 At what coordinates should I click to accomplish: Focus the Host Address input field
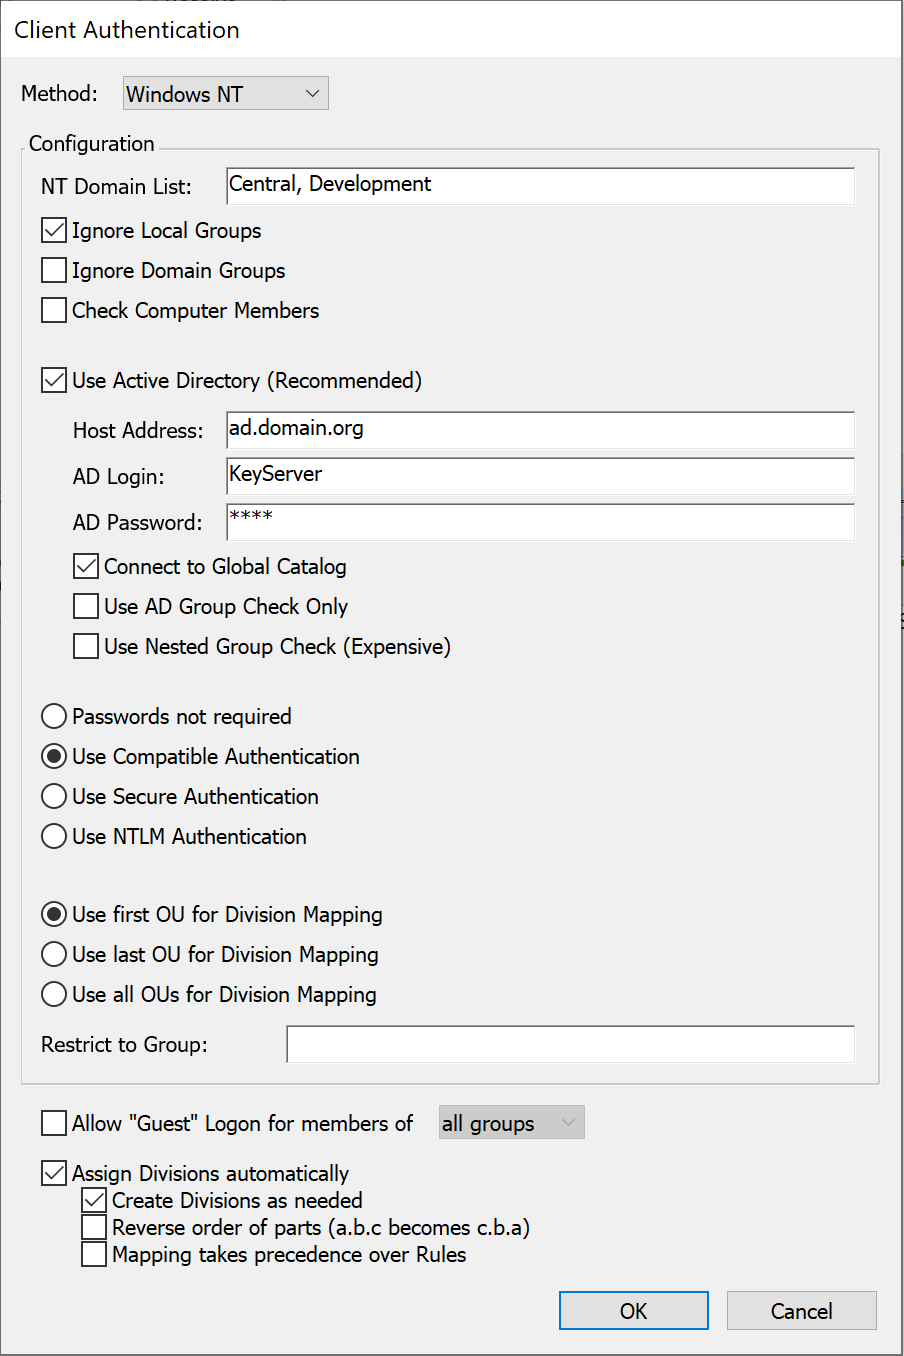click(540, 430)
